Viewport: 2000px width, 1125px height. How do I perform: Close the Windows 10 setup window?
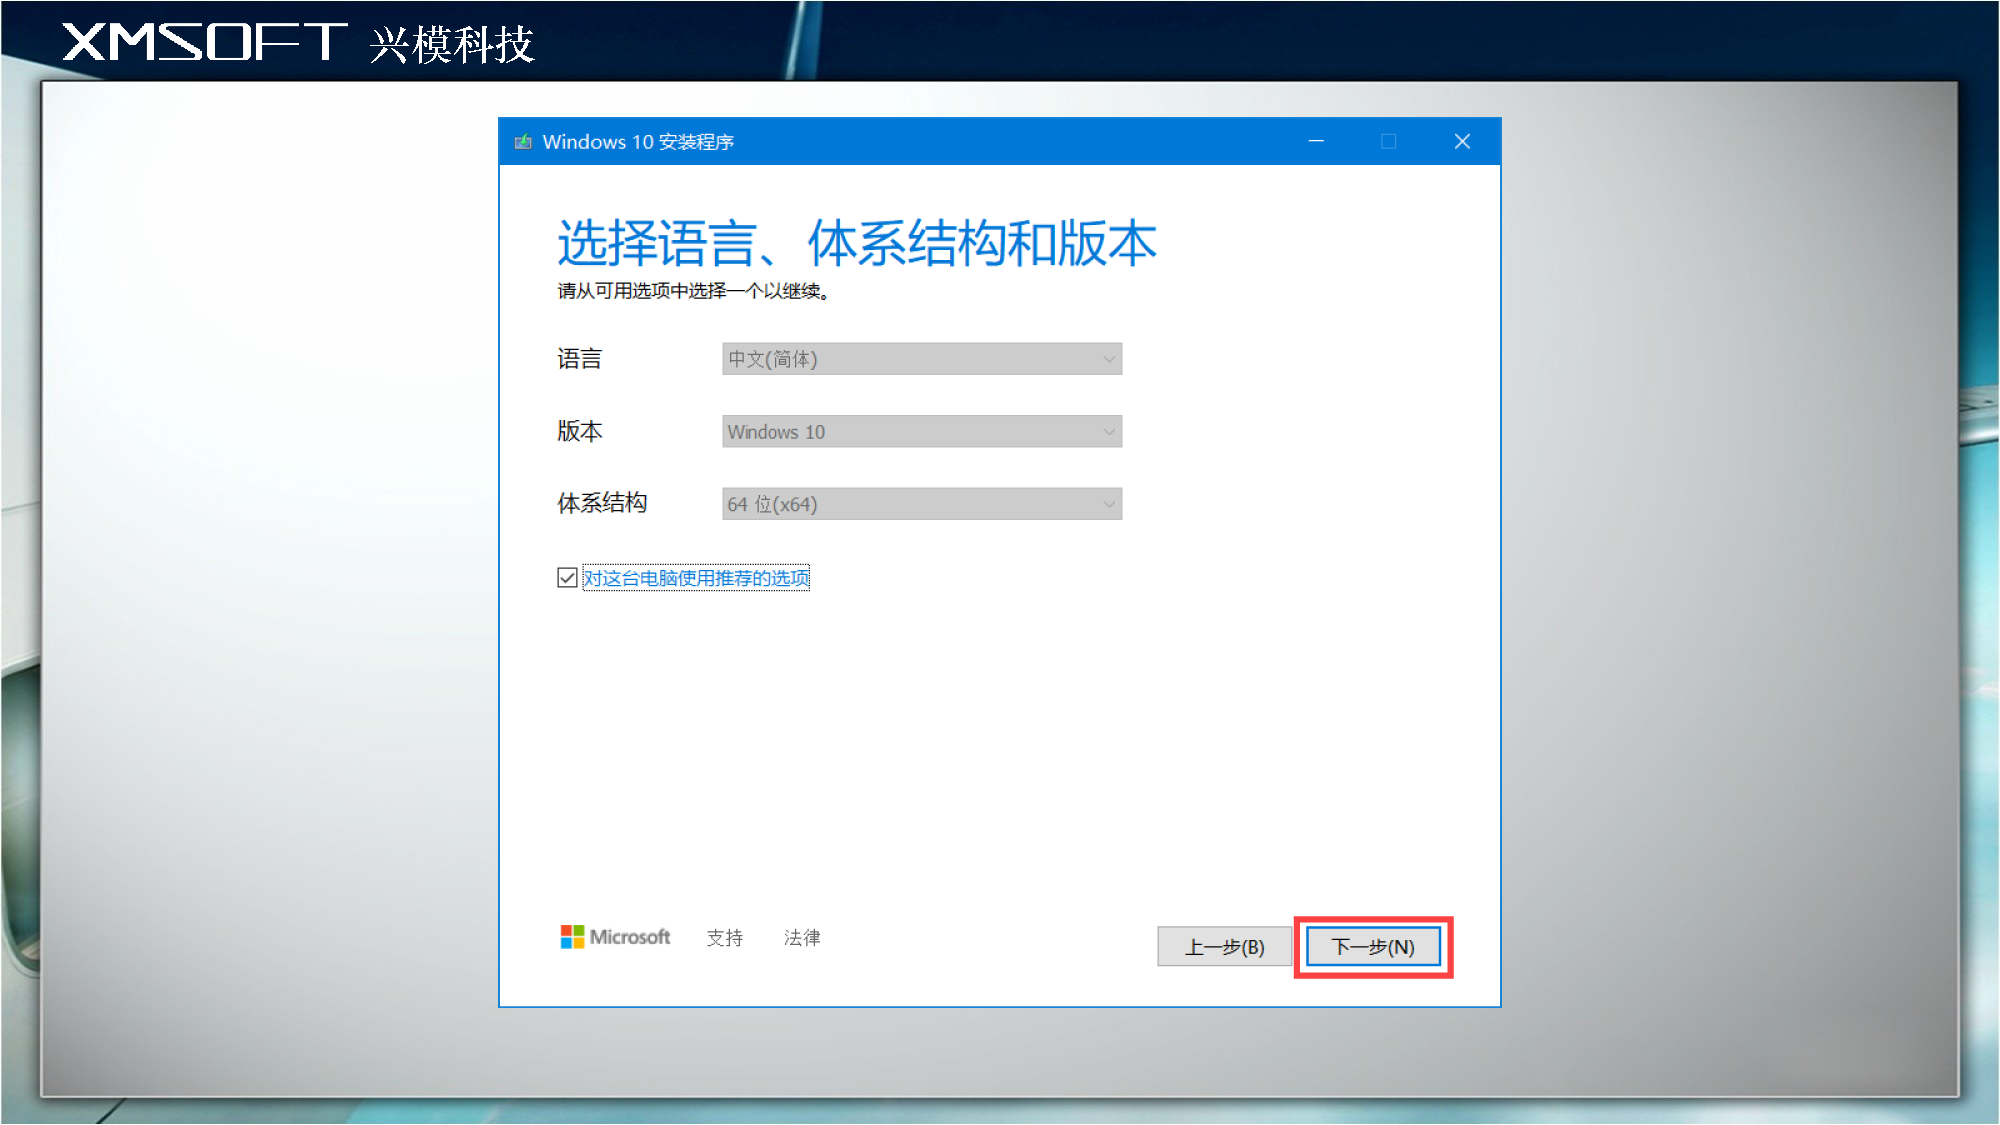coord(1462,142)
